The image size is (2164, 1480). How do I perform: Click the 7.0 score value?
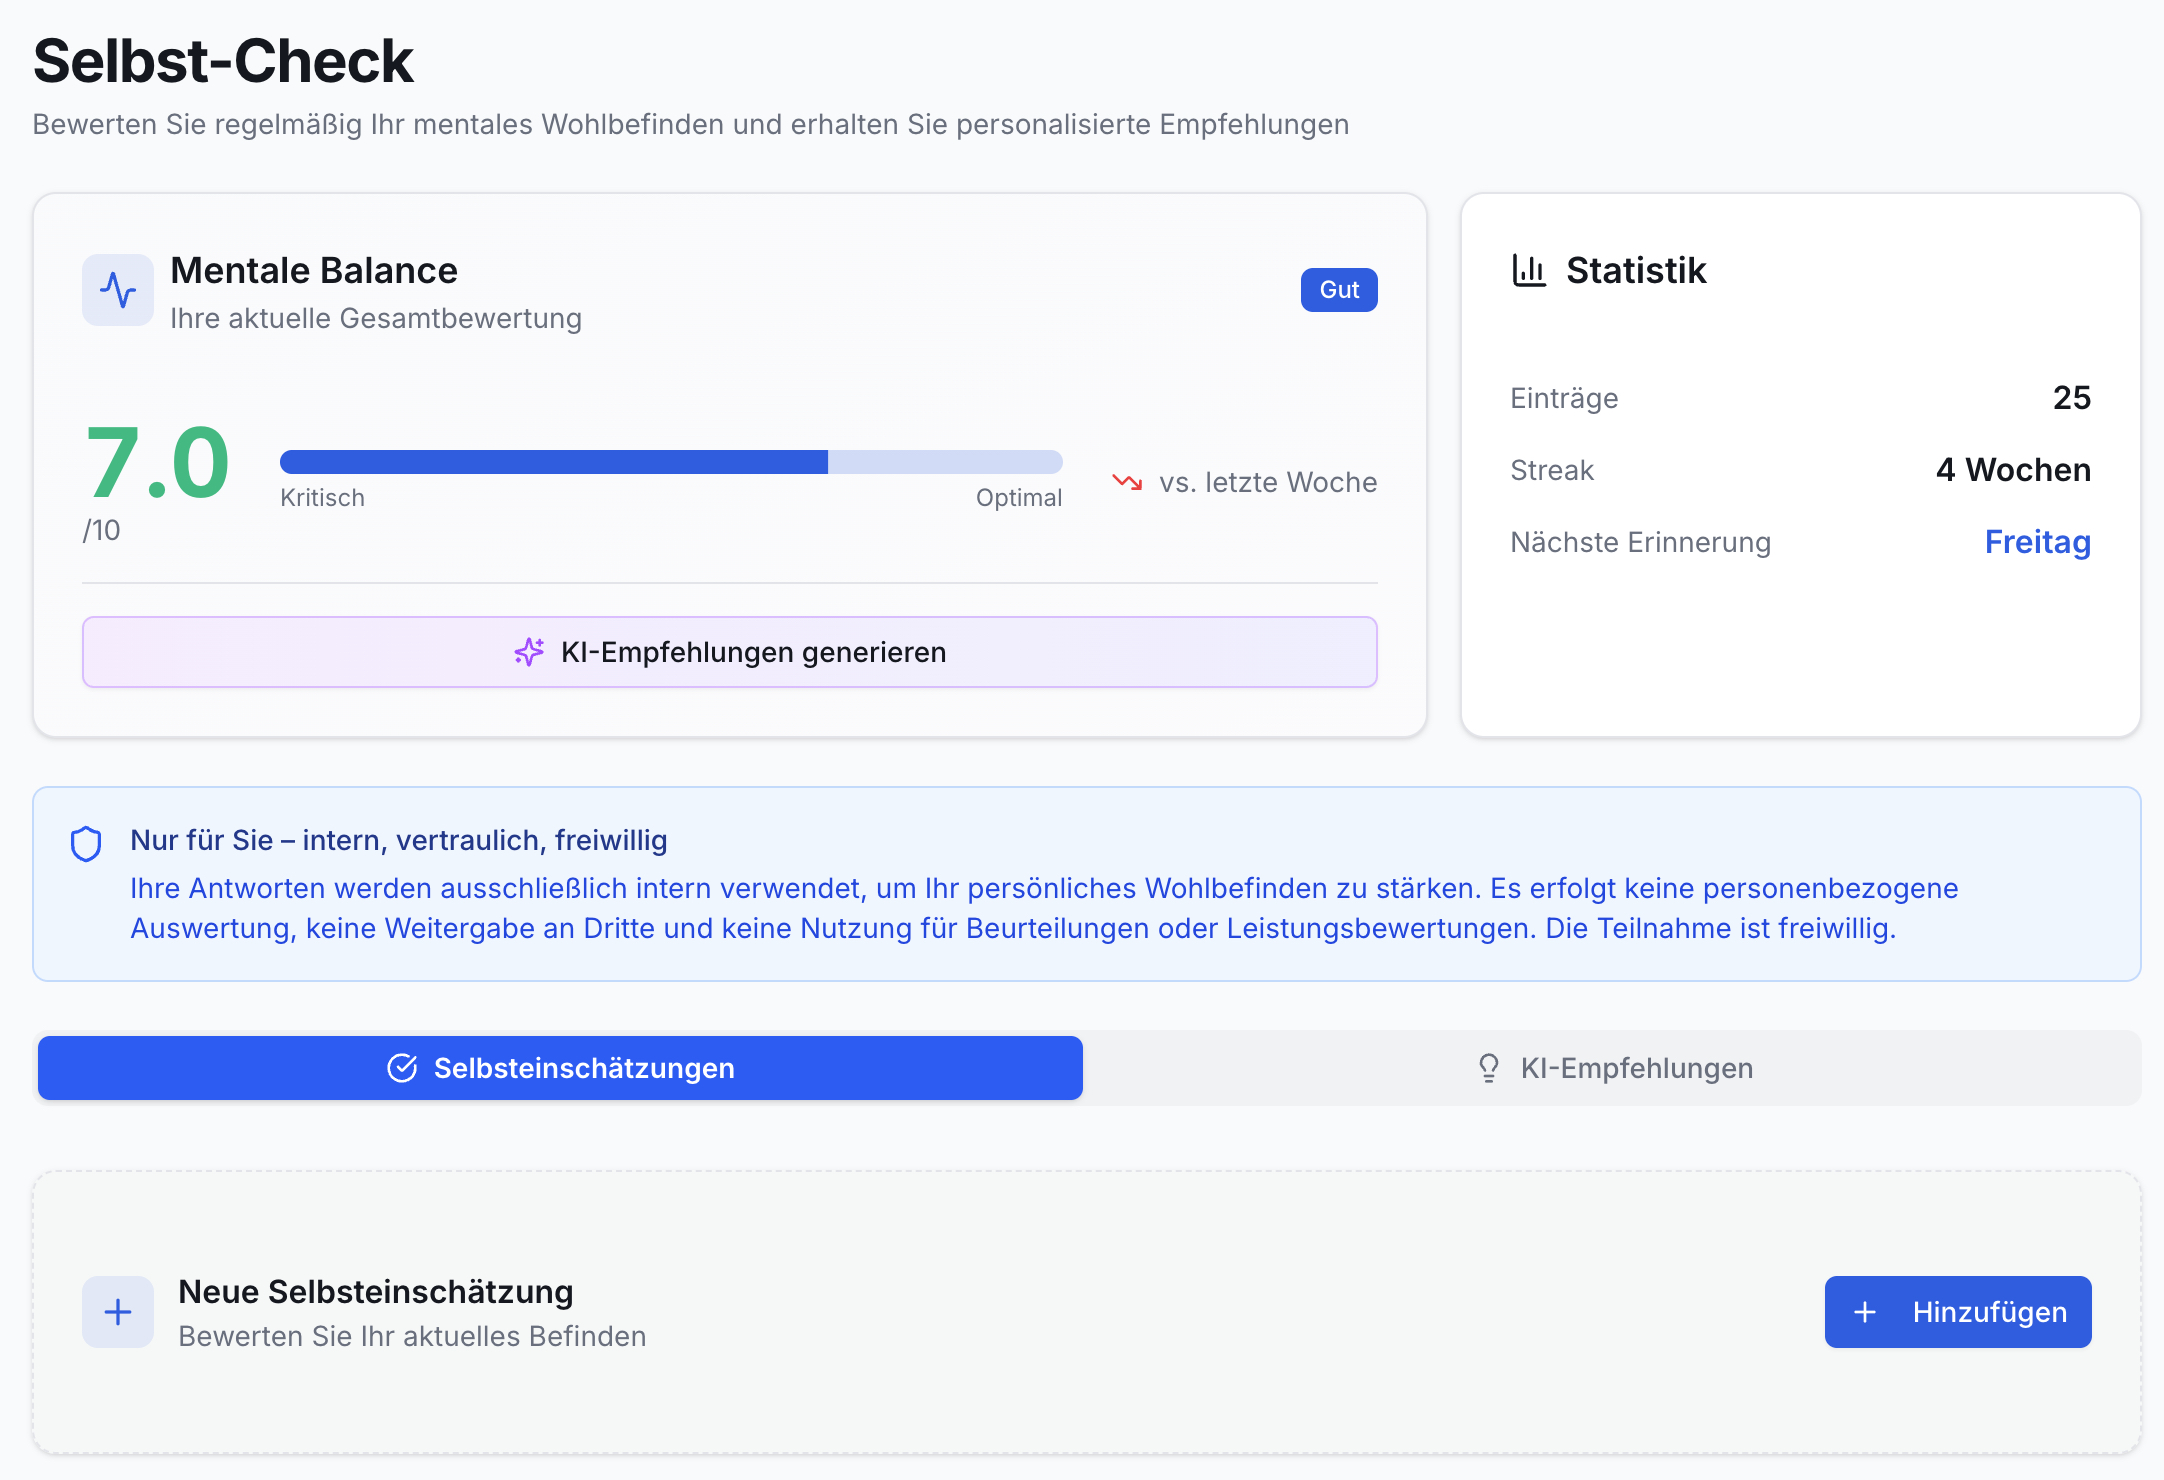click(158, 463)
